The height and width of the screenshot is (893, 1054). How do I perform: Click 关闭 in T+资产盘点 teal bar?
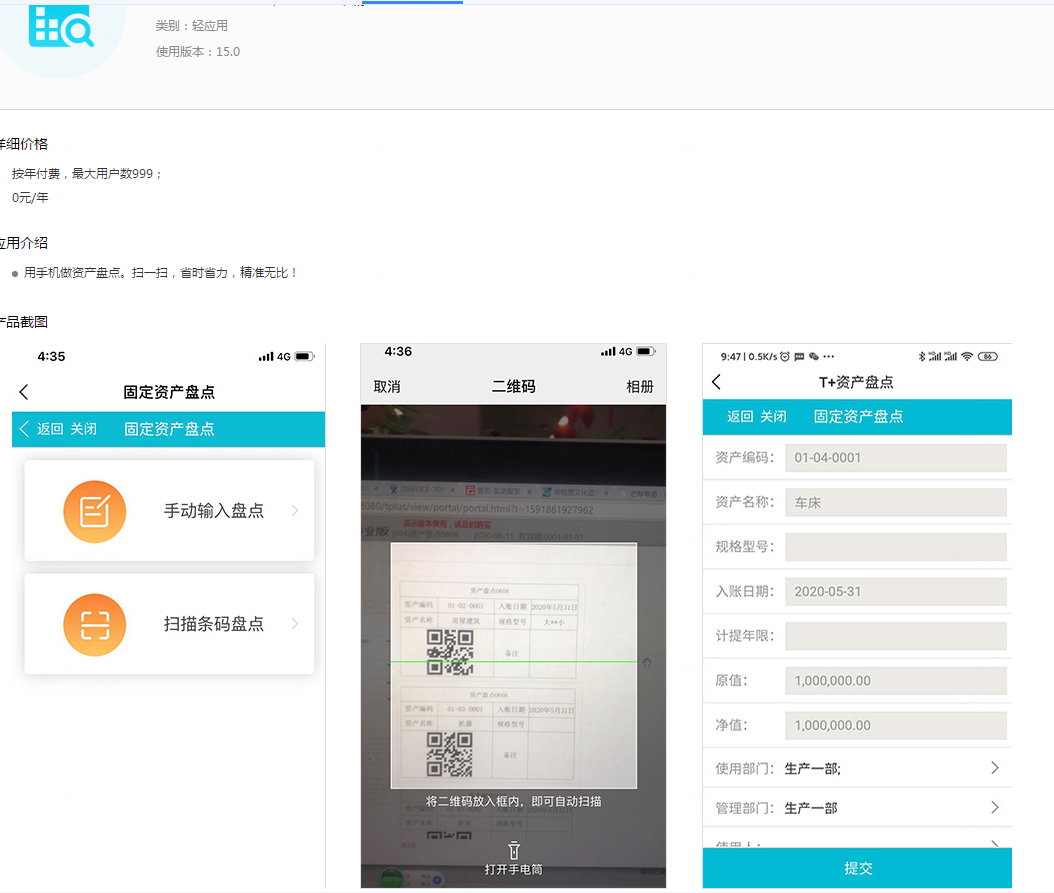click(x=773, y=416)
